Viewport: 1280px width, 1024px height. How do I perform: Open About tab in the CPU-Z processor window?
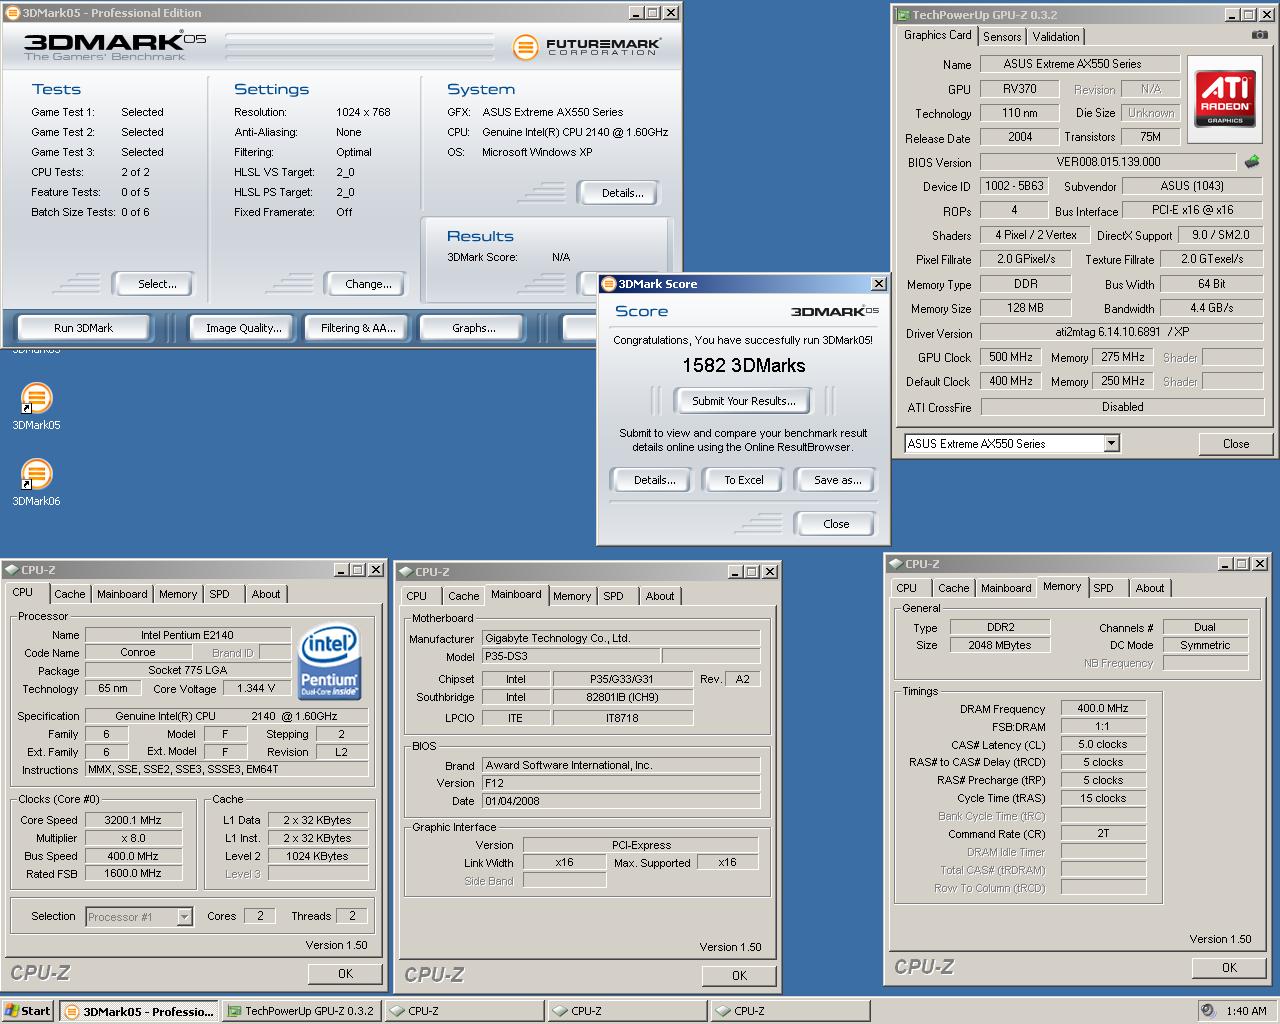(266, 594)
